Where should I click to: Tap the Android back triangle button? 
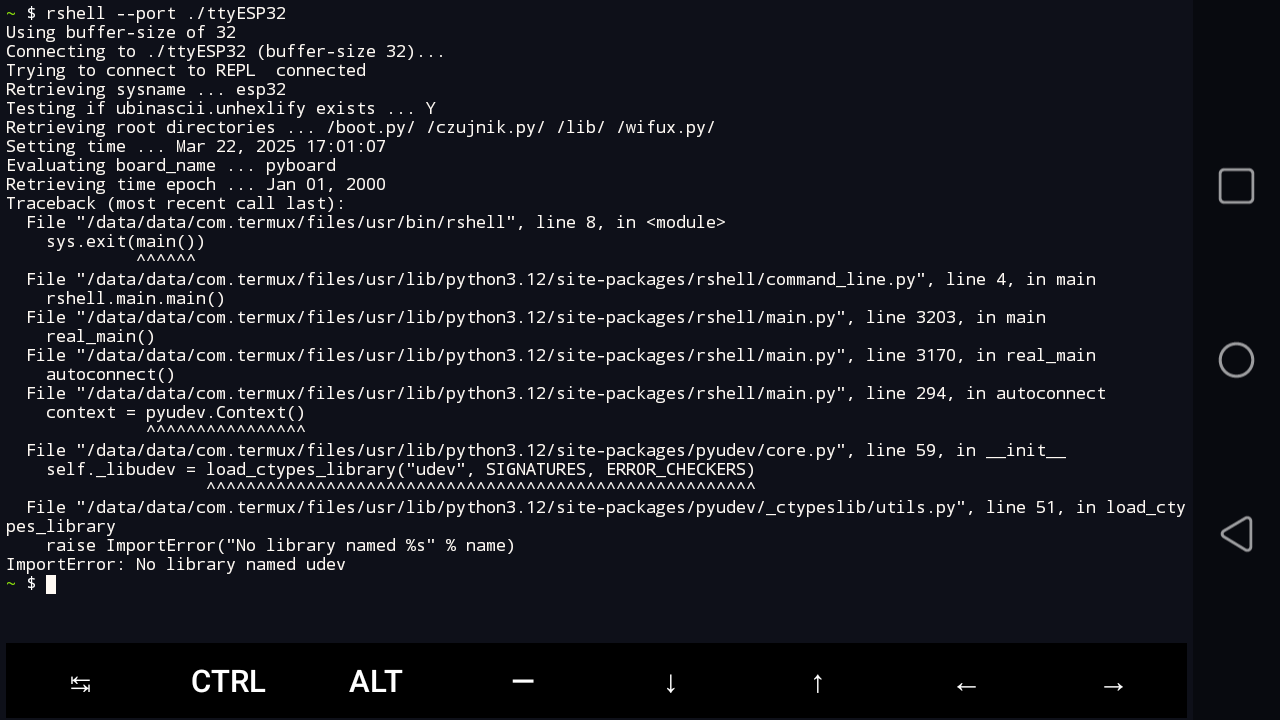(x=1236, y=534)
